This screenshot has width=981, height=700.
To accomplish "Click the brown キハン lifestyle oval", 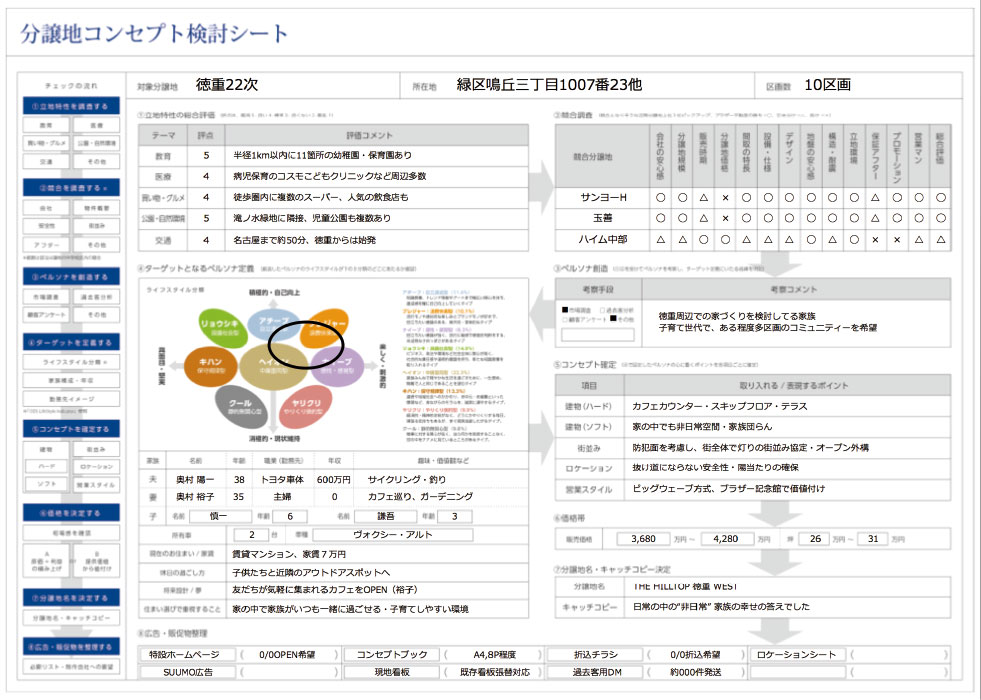I will (x=210, y=365).
